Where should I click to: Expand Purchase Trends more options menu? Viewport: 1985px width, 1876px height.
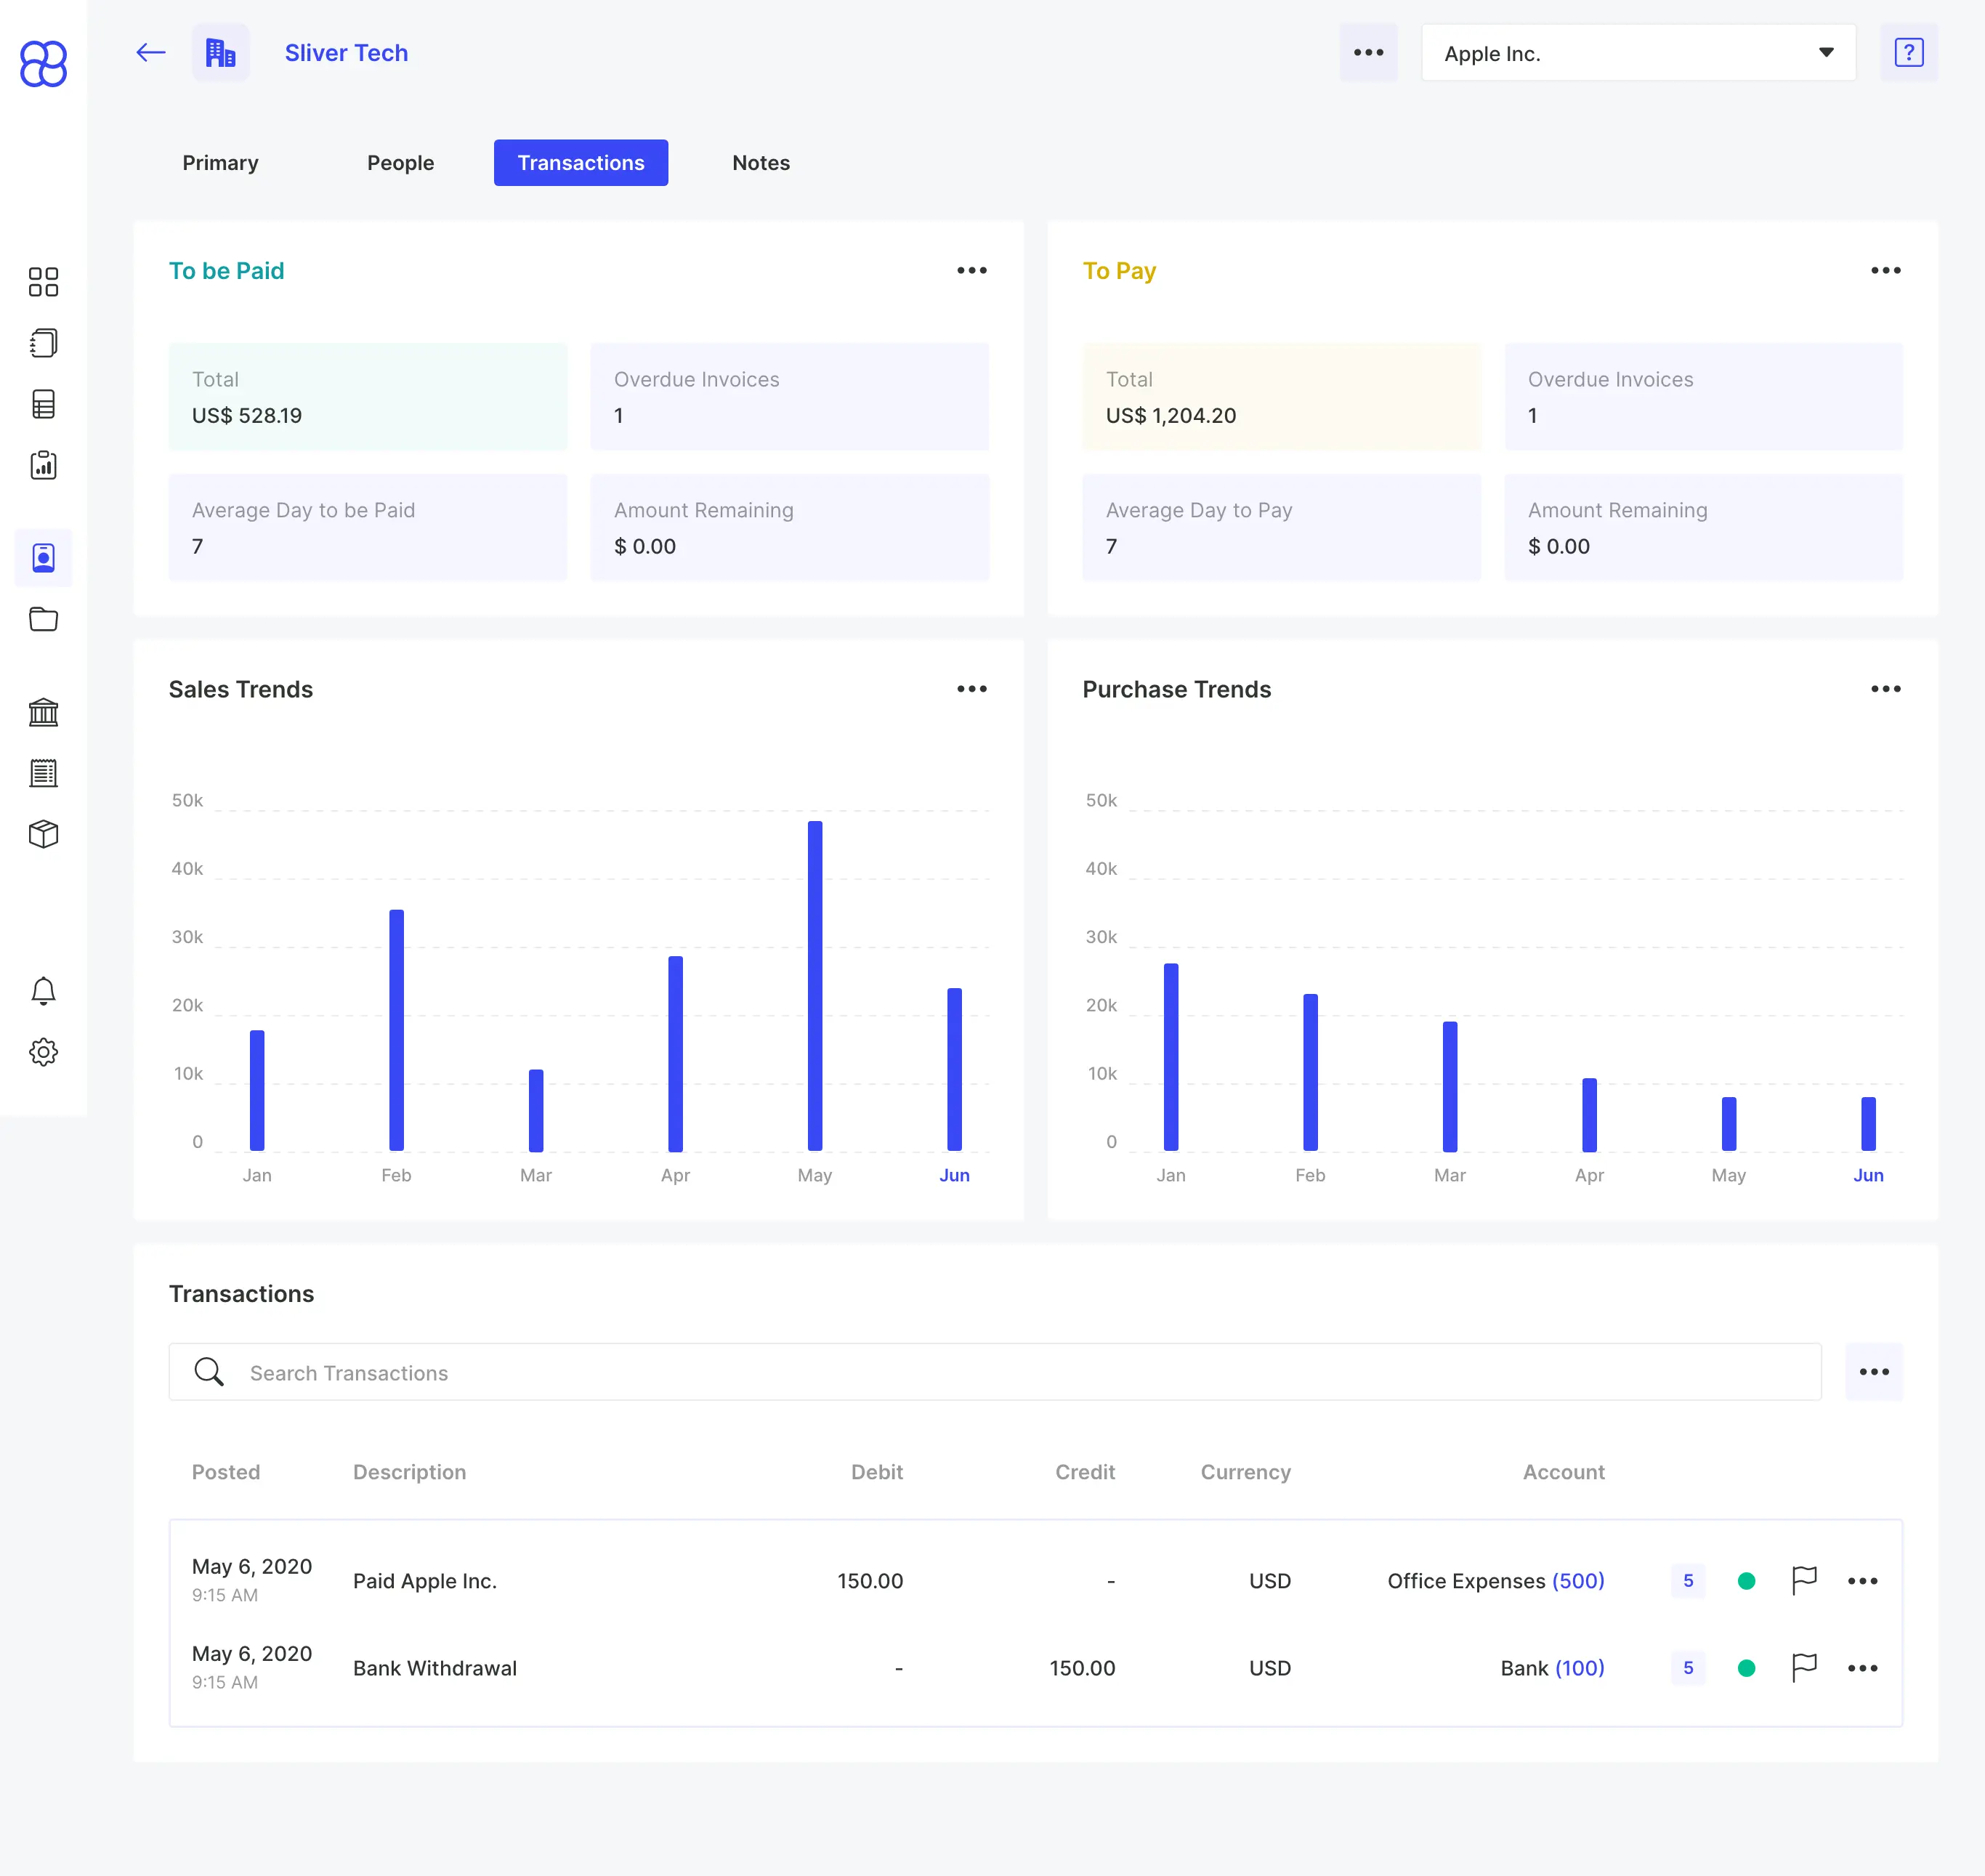1885,689
